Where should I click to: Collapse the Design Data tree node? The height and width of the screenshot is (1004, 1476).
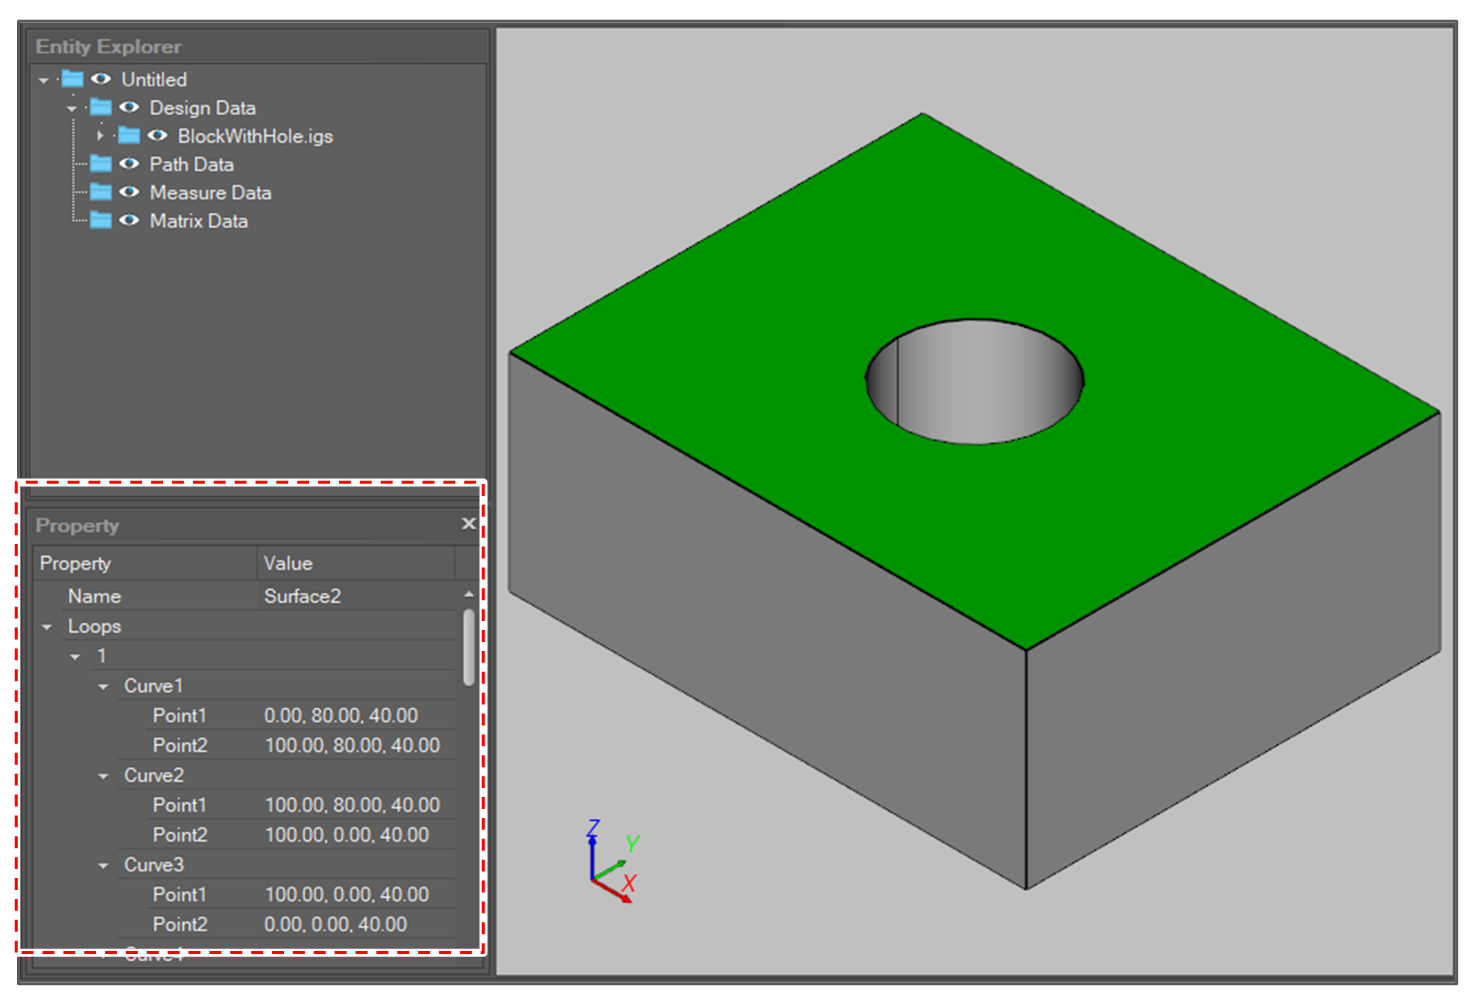point(72,108)
